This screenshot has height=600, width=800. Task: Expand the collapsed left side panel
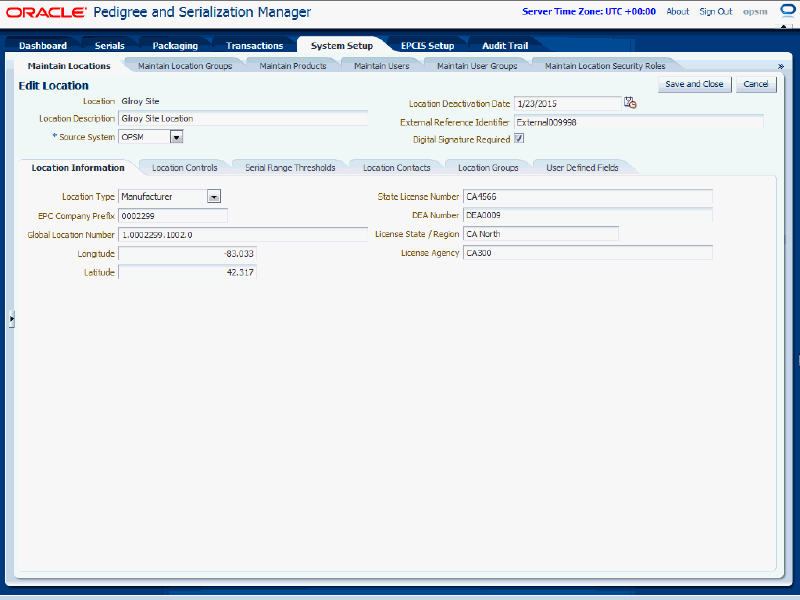coord(12,319)
